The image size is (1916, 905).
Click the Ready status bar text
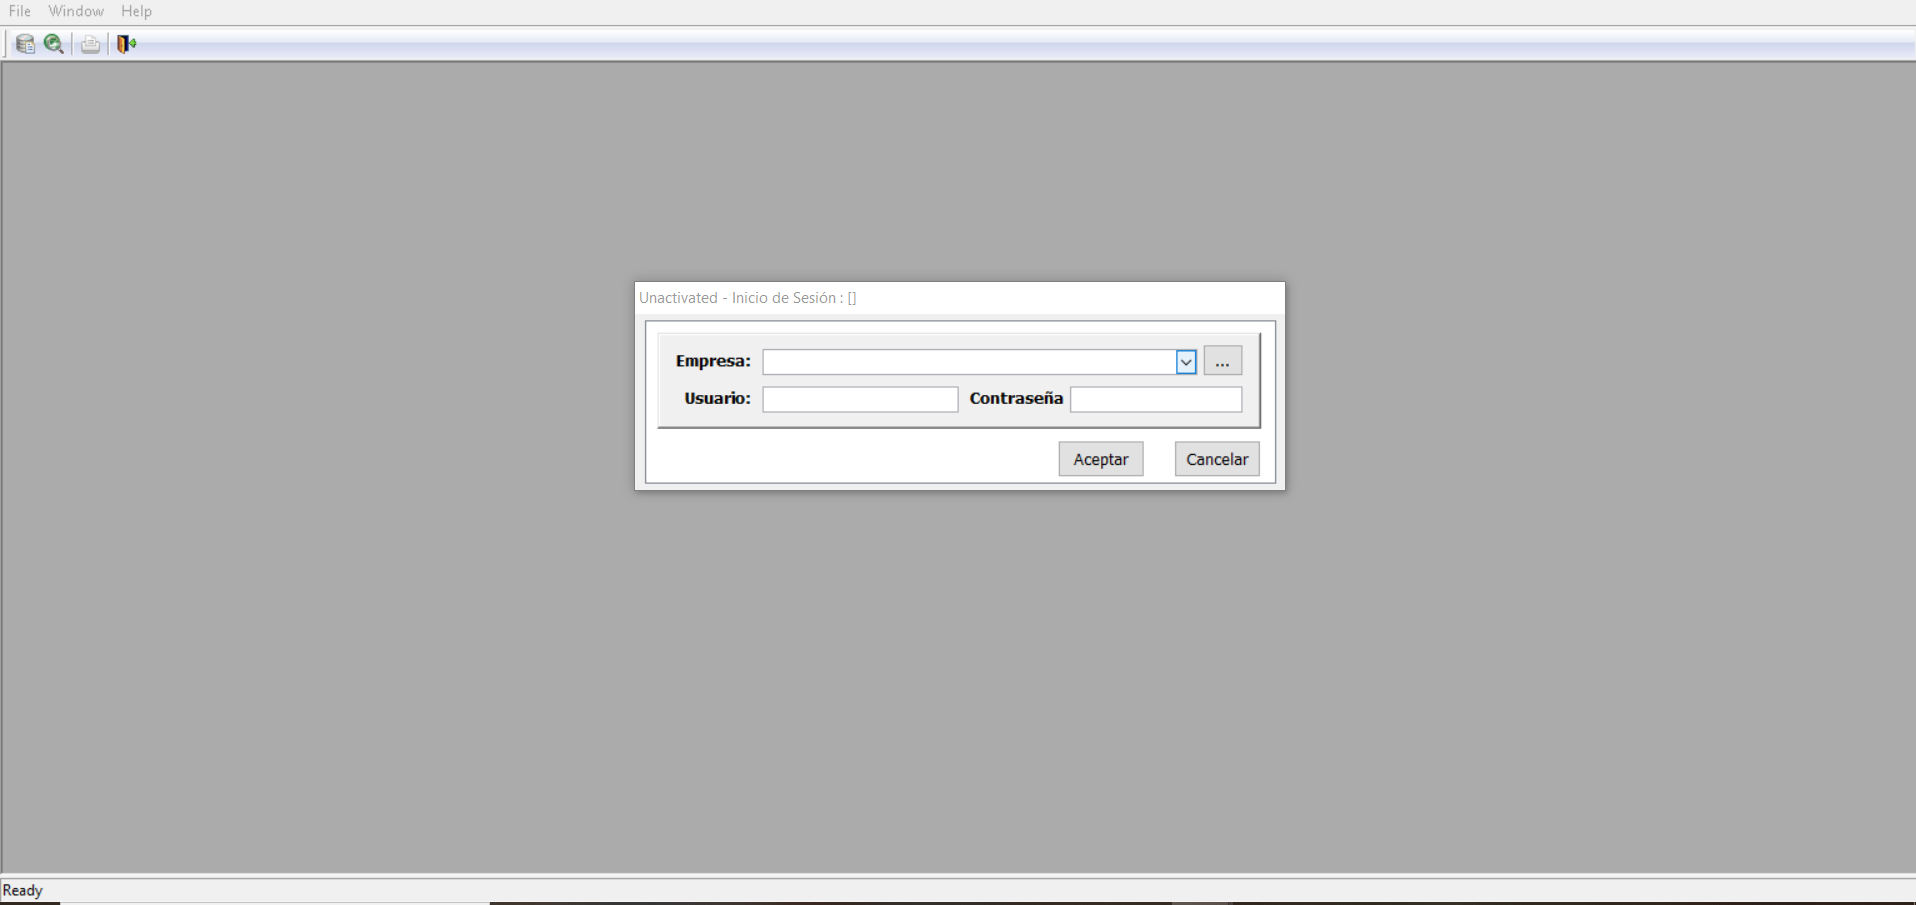[x=23, y=890]
